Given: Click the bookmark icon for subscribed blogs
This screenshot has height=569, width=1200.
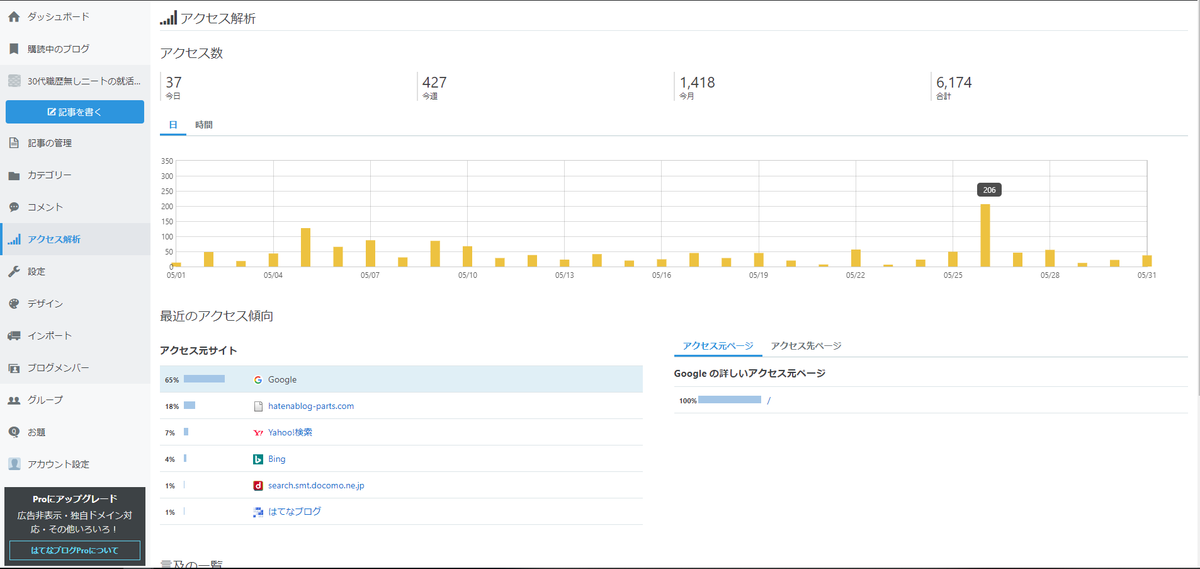Looking at the screenshot, I should (x=14, y=49).
